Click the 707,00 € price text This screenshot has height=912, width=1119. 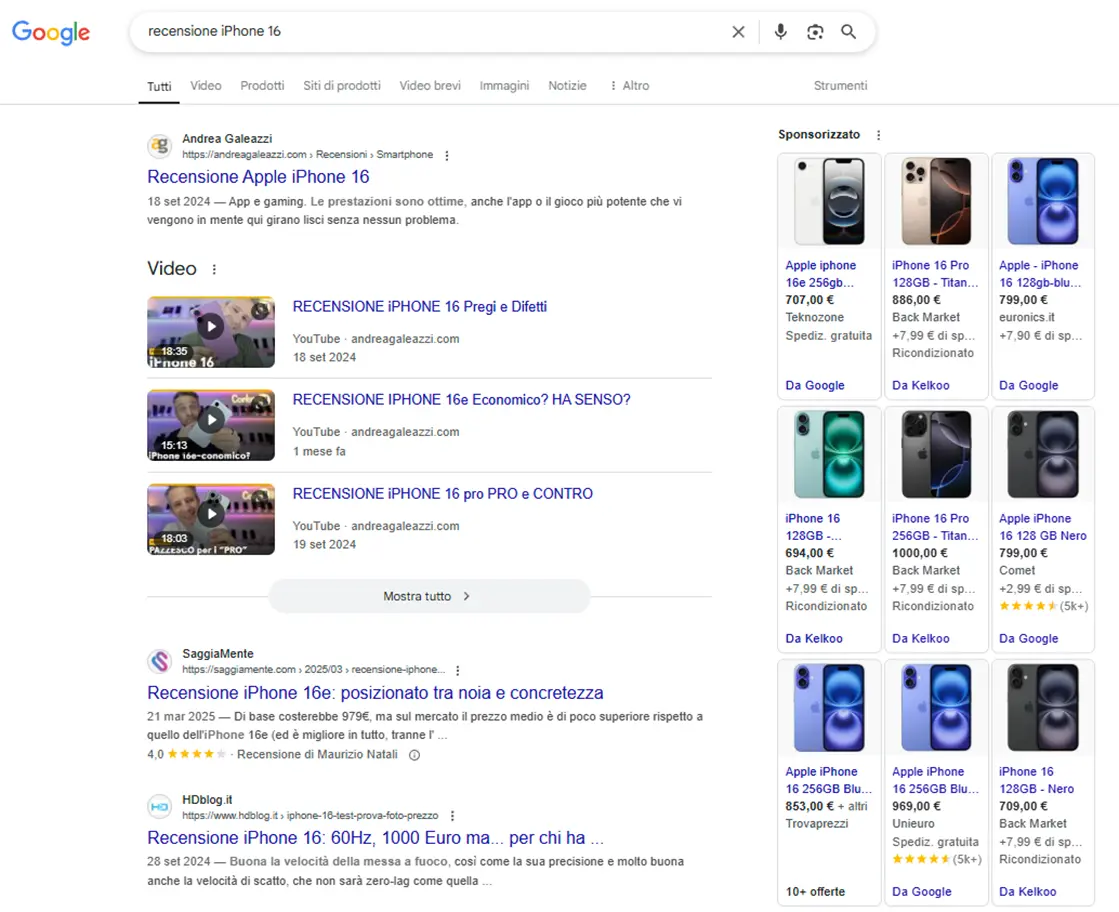809,300
